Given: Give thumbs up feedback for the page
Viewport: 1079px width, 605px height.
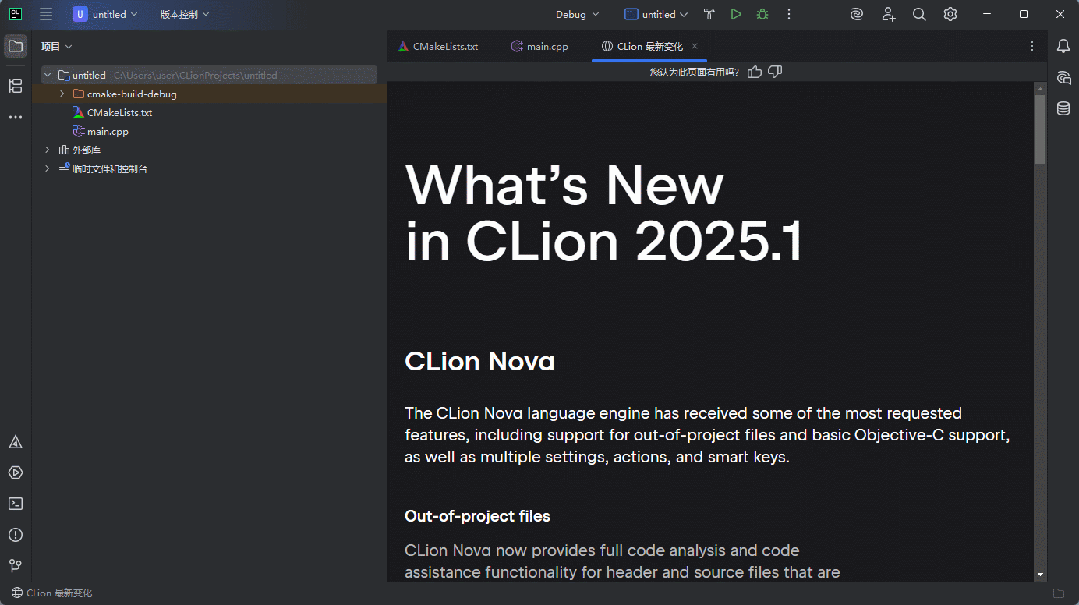Looking at the screenshot, I should (755, 72).
